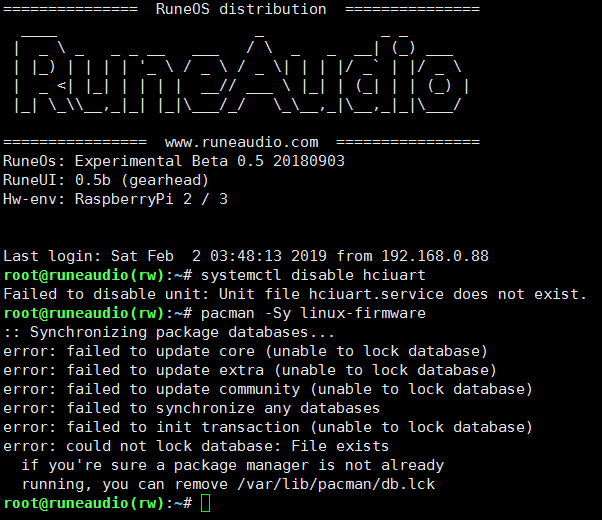The height and width of the screenshot is (520, 602).
Task: Click the green root@runeaudio(rw) prompt on the last line
Action: tap(84, 503)
